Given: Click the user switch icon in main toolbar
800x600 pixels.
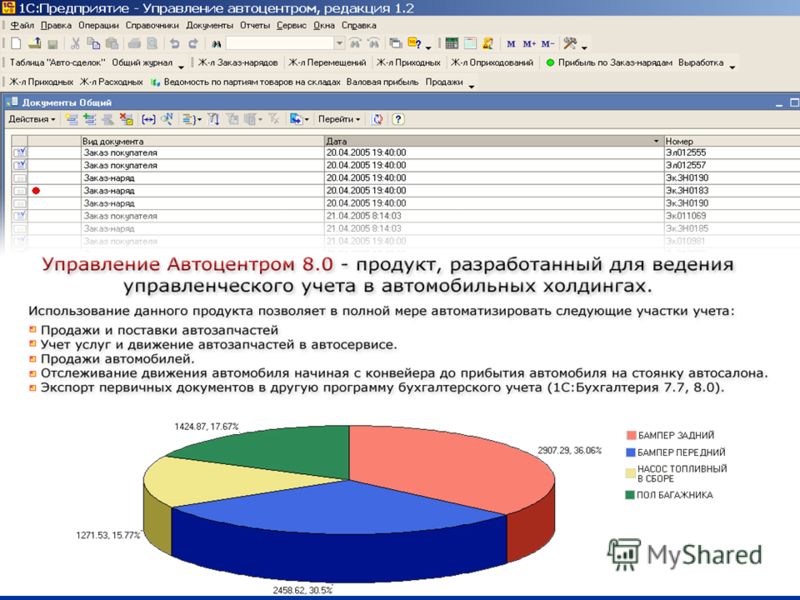Looking at the screenshot, I should [x=488, y=43].
